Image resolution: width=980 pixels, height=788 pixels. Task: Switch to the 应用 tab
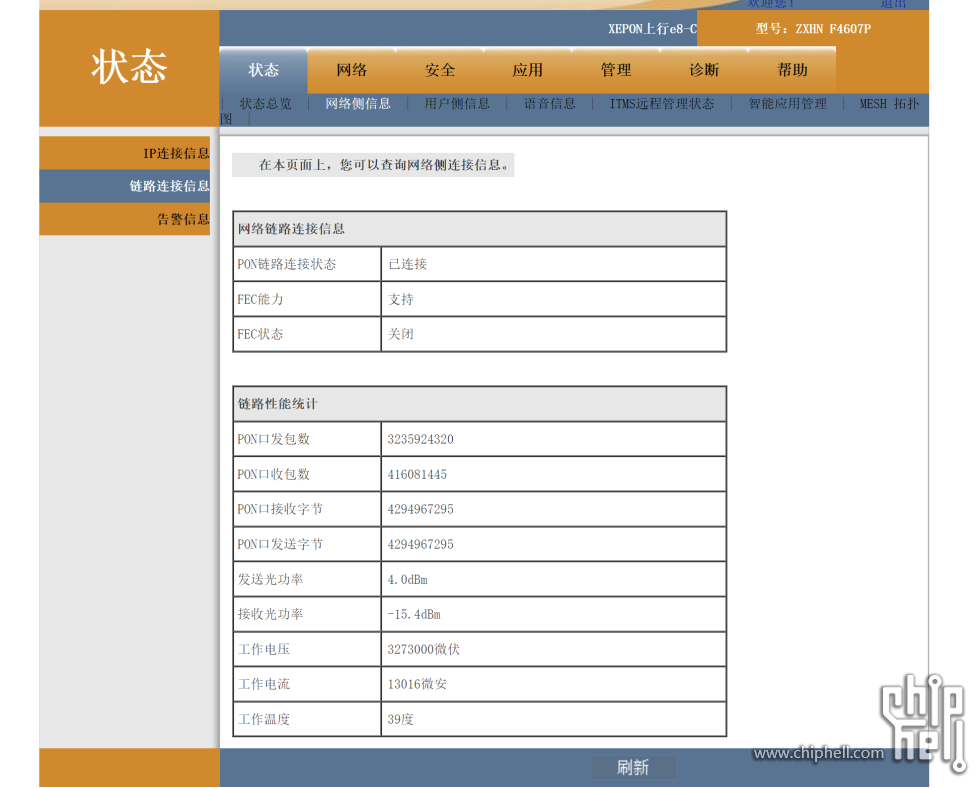[528, 70]
